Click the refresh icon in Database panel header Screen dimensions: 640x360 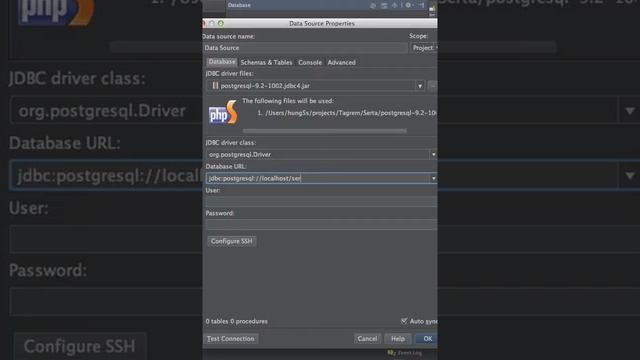[x=373, y=5]
